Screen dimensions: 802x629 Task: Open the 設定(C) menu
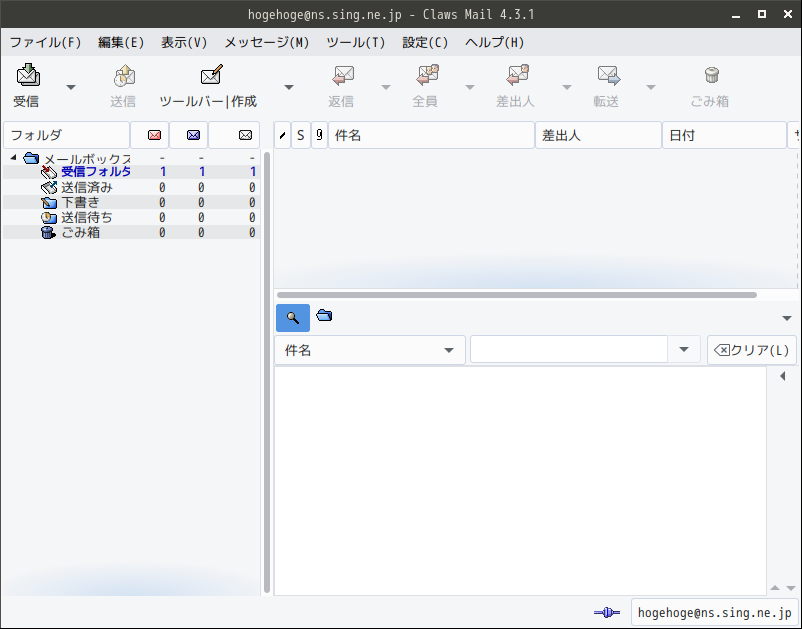[x=425, y=42]
